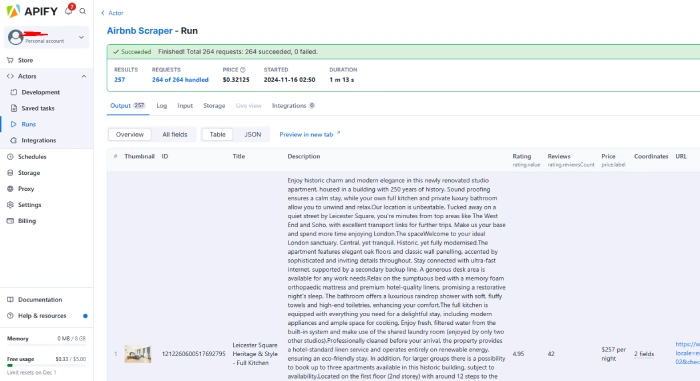Switch to the Storage tab

(x=214, y=105)
